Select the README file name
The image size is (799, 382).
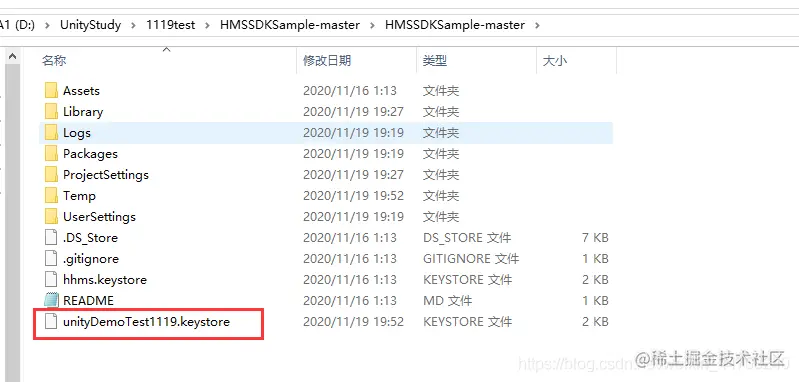pos(88,301)
